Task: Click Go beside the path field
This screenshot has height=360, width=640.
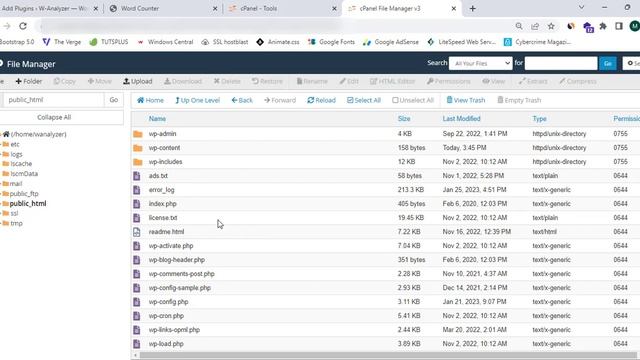Action: click(x=113, y=100)
